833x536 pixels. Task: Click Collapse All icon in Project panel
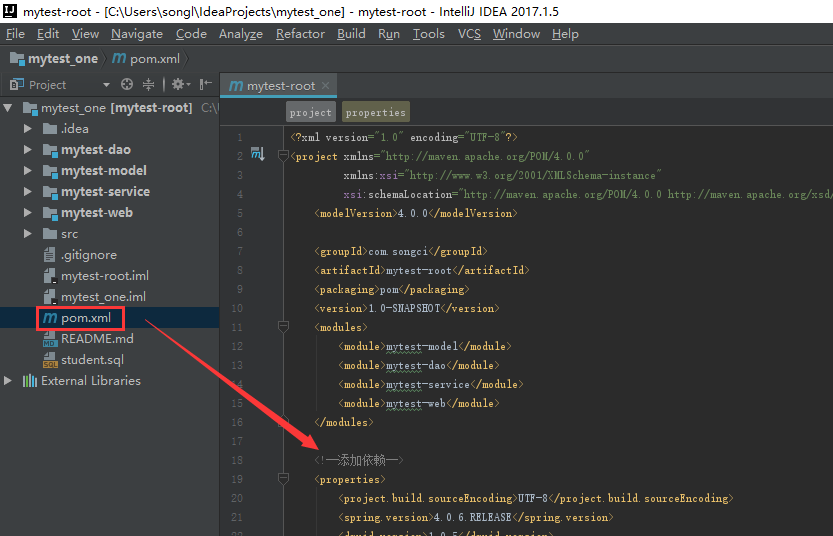pos(148,84)
